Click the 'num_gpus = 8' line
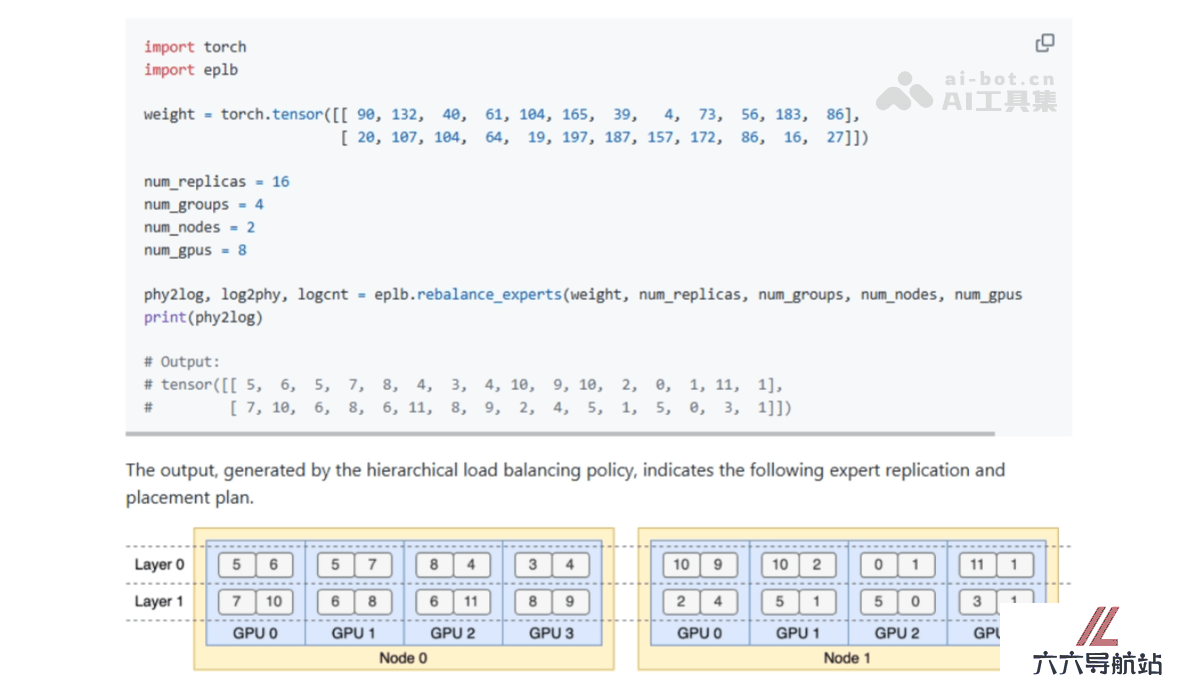This screenshot has width=1200, height=675. point(195,251)
